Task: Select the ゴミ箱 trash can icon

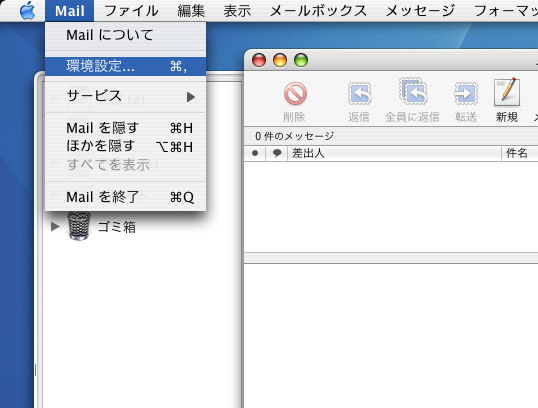Action: pos(79,226)
